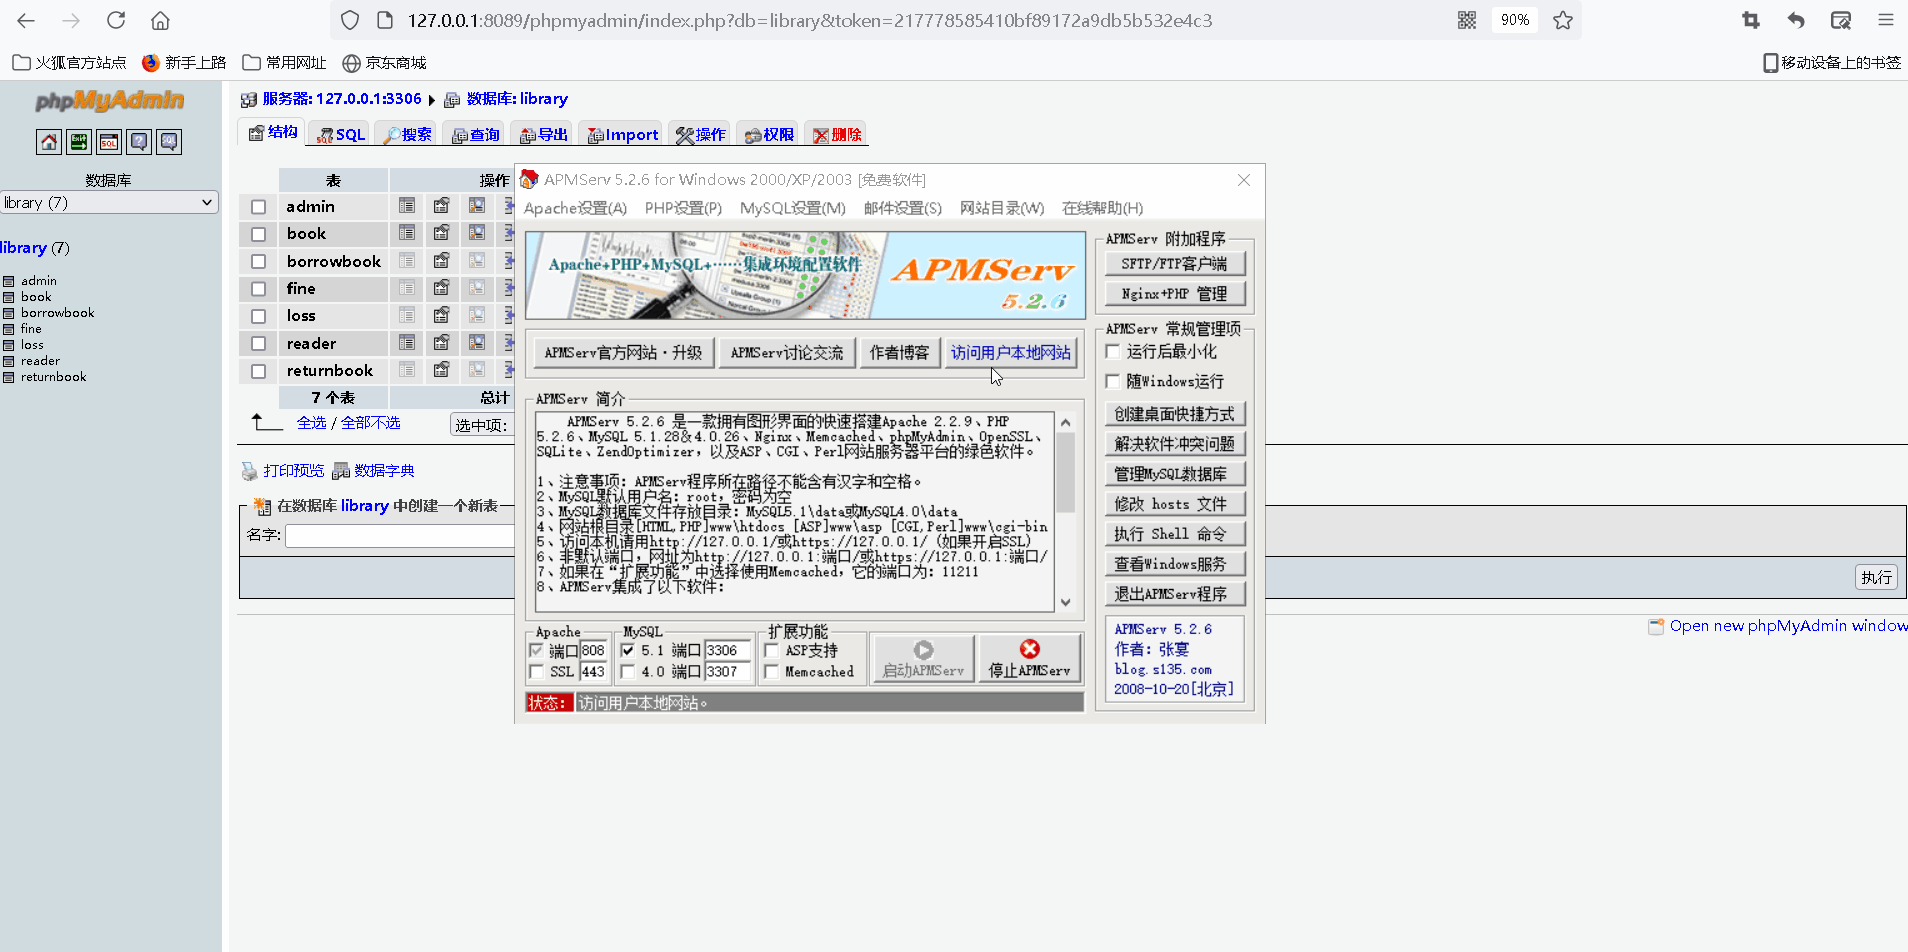Click the APMServ 简介 scrollbar down arrow

coord(1066,602)
